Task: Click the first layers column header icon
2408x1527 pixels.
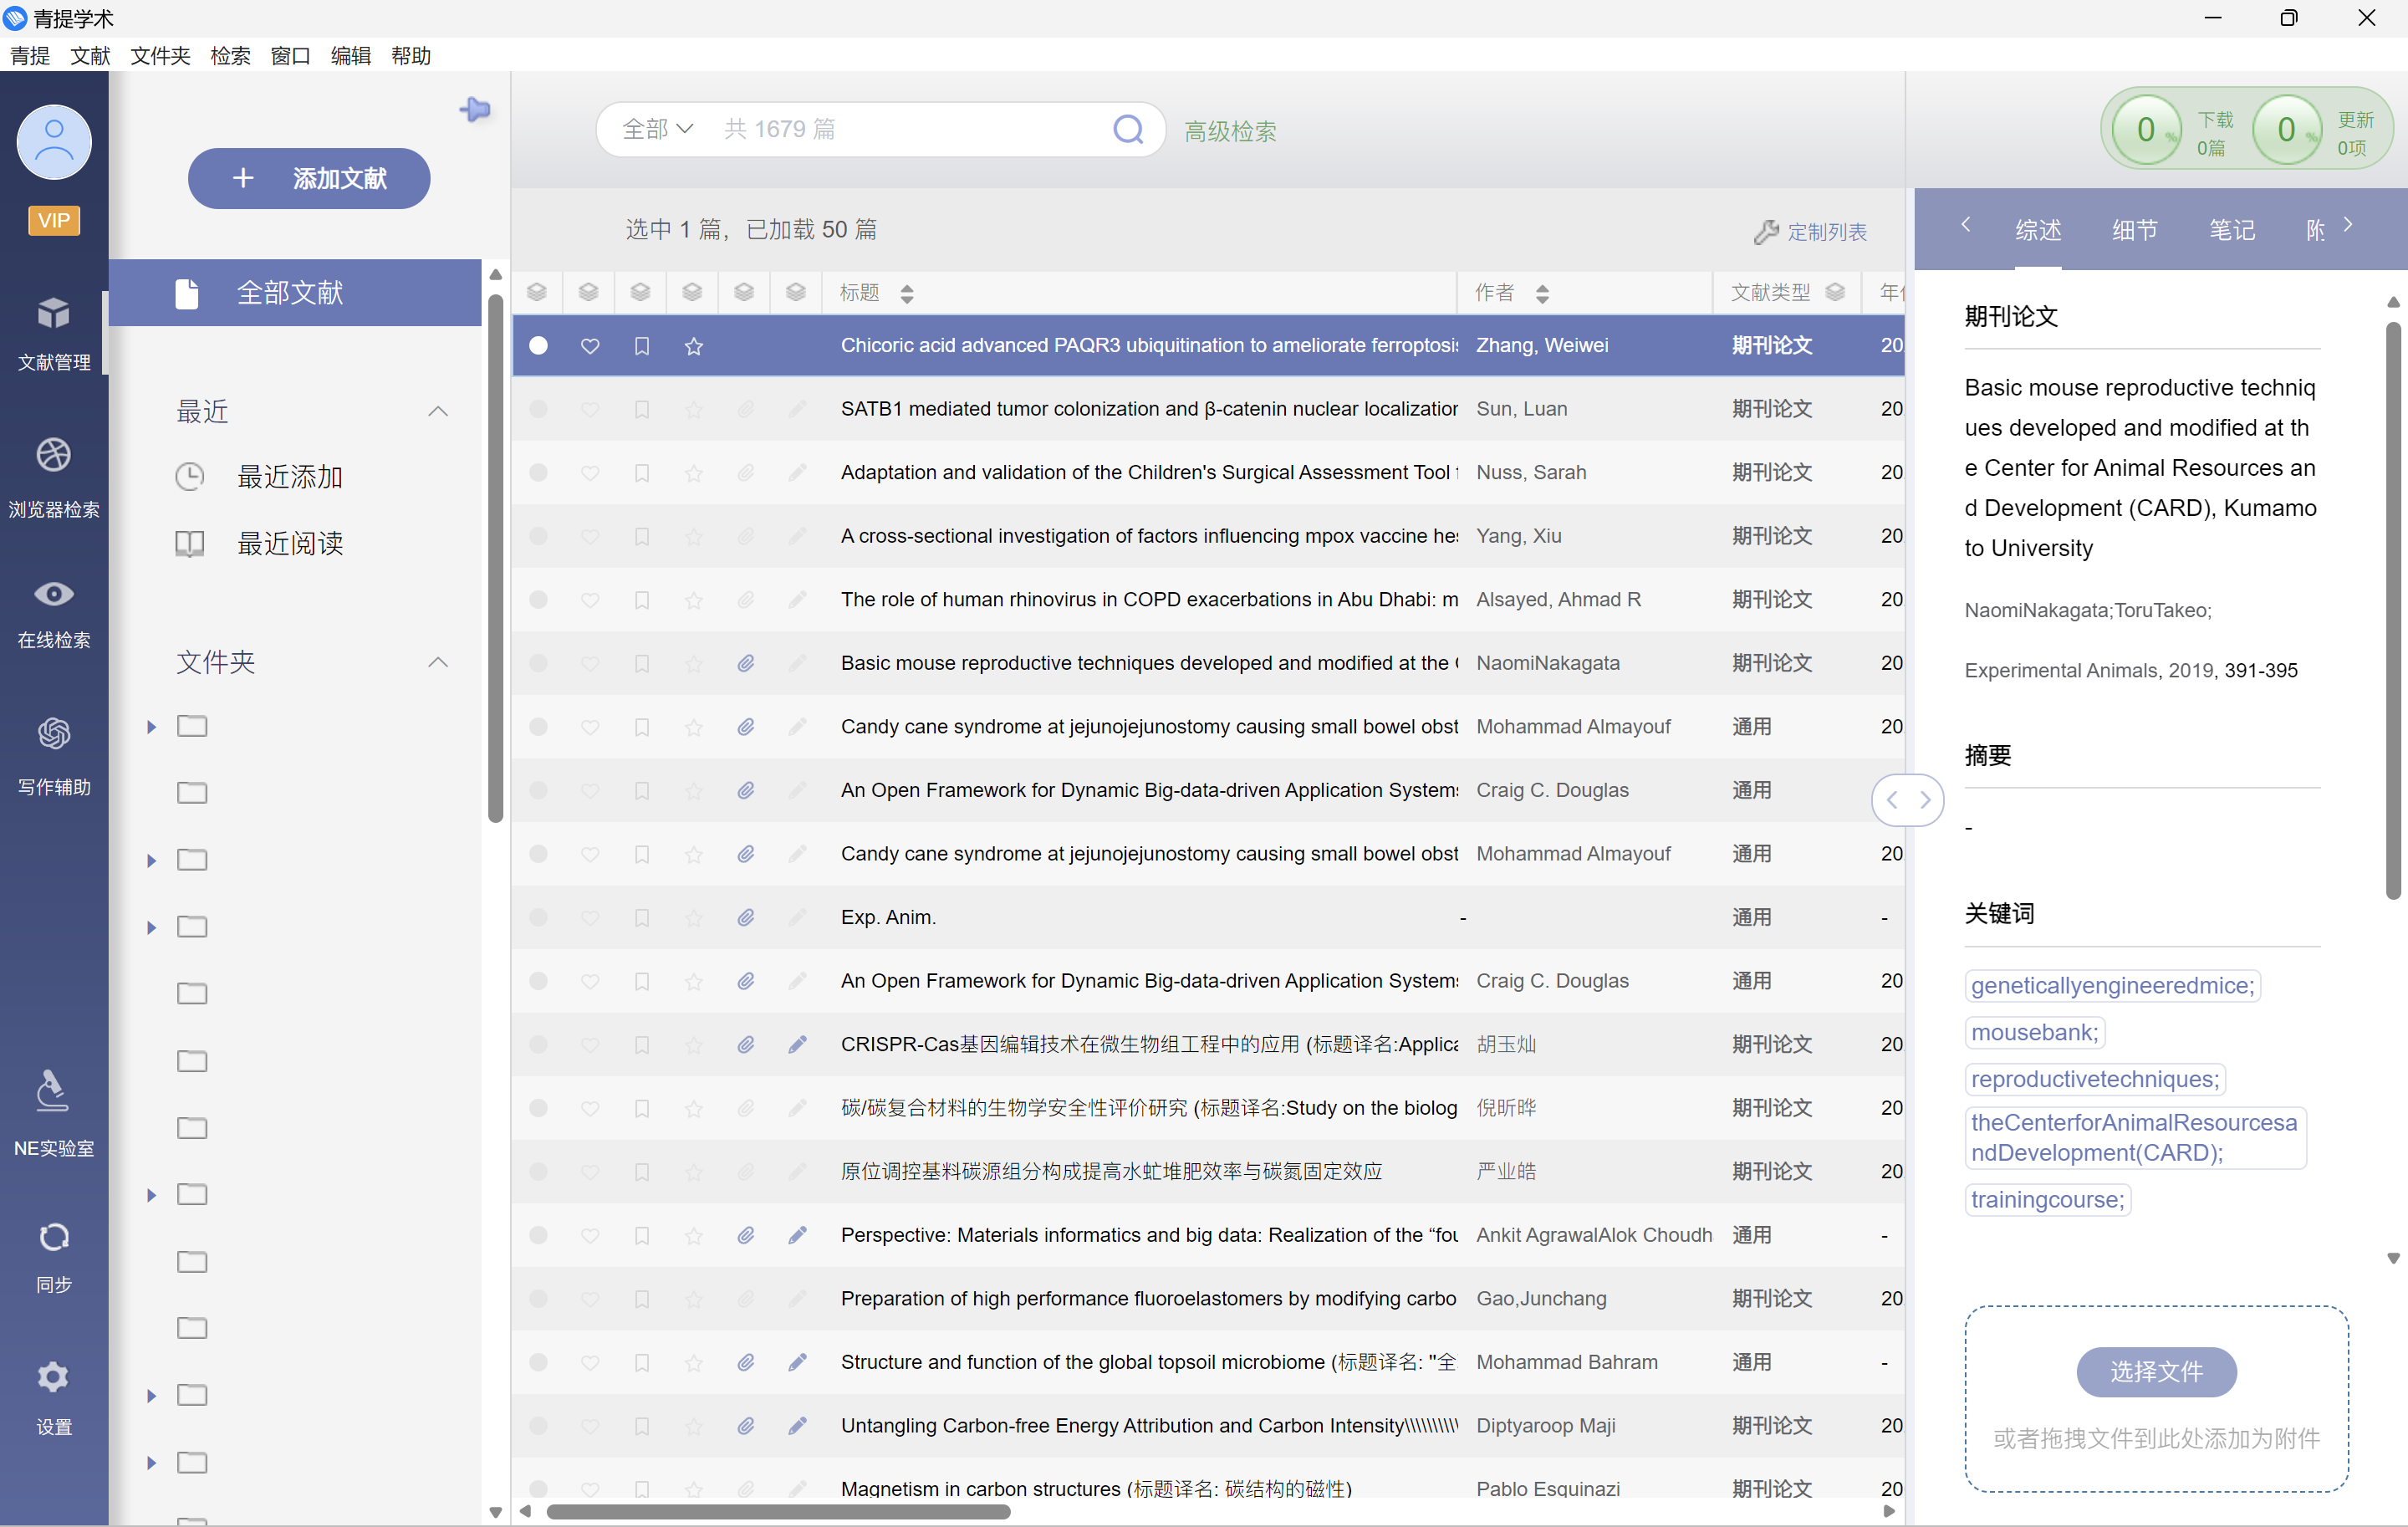Action: pos(537,292)
